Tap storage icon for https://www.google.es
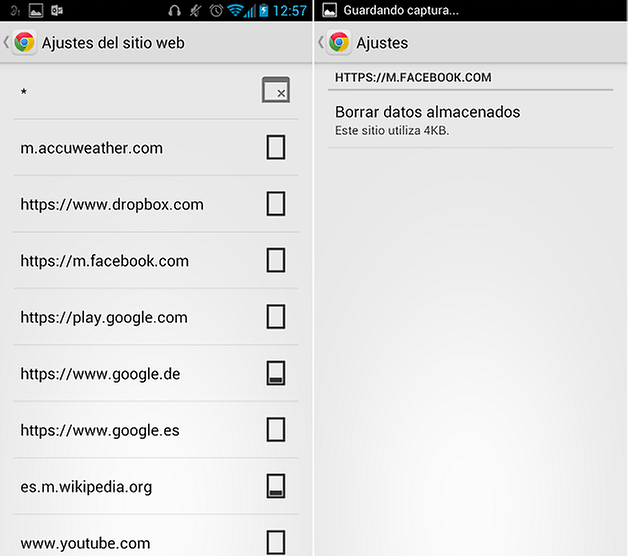This screenshot has height=556, width=628. [276, 430]
